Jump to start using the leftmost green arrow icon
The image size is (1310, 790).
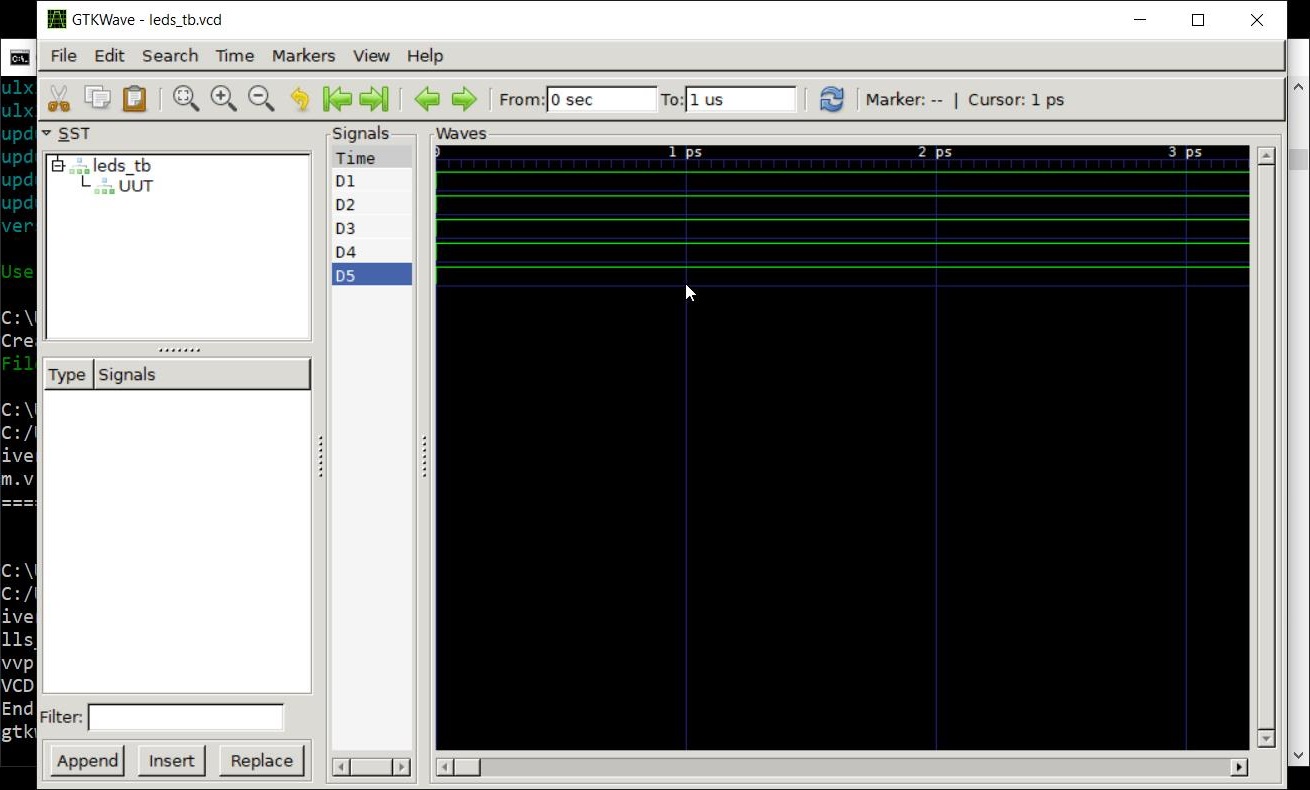(337, 99)
